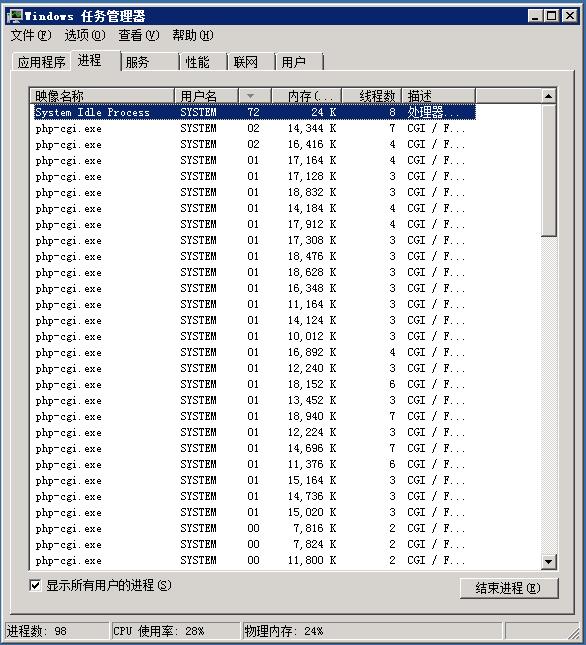Sort by 映像名称 column header
Image resolution: width=586 pixels, height=645 pixels.
pos(102,96)
